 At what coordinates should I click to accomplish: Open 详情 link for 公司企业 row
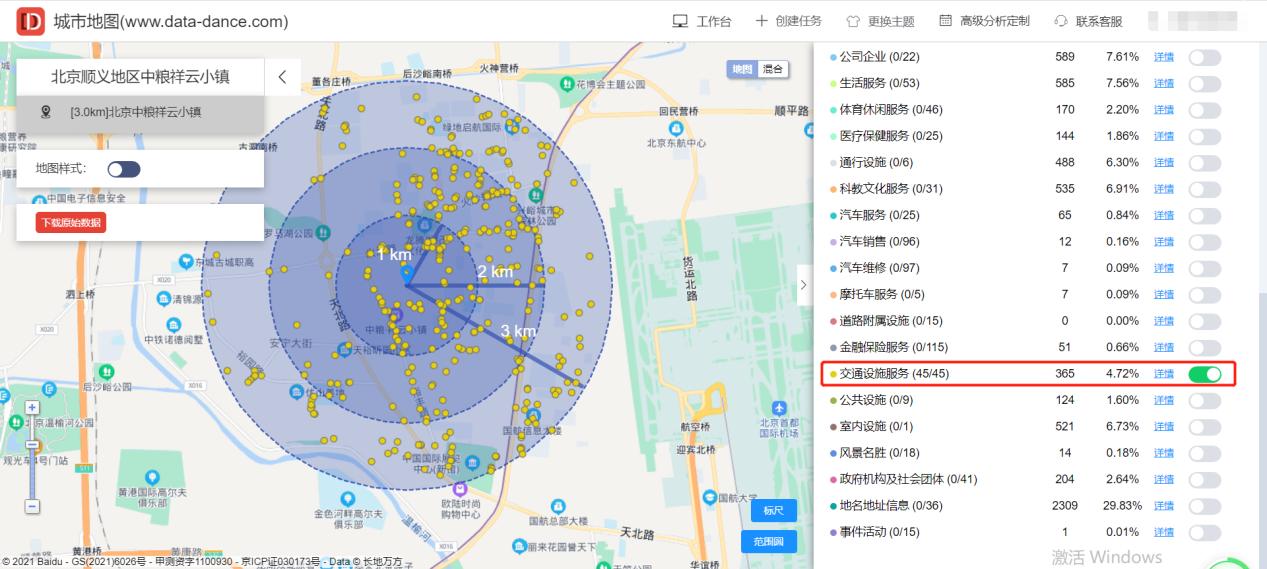coord(1164,57)
